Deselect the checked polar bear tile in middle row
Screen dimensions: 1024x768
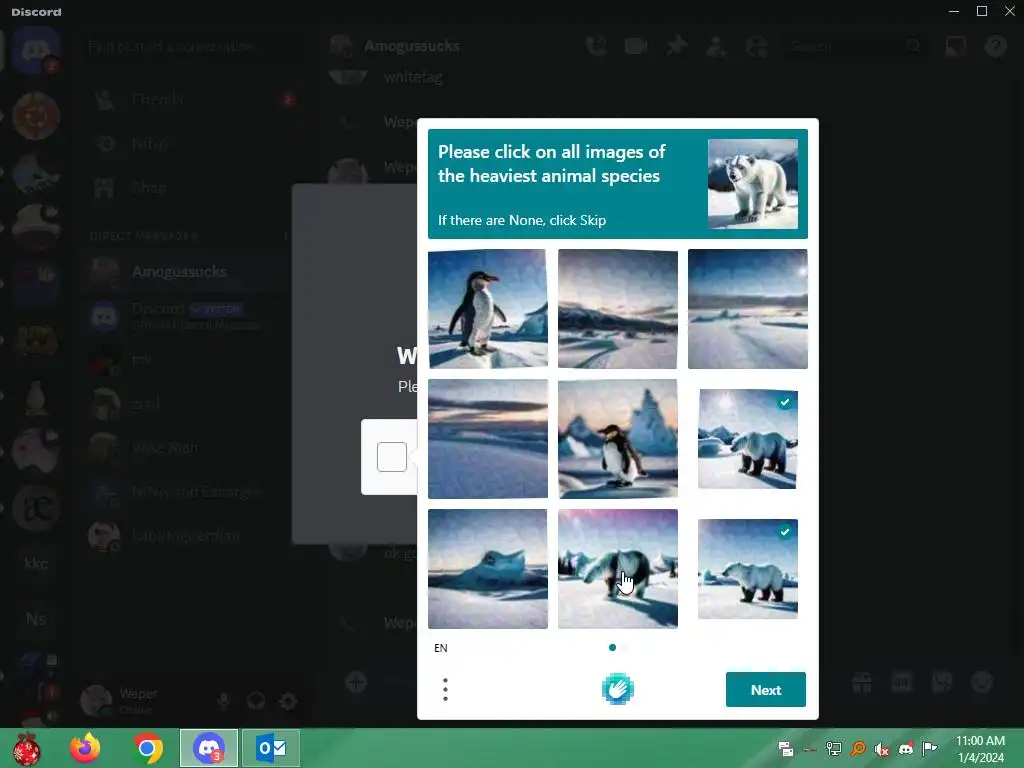click(748, 438)
